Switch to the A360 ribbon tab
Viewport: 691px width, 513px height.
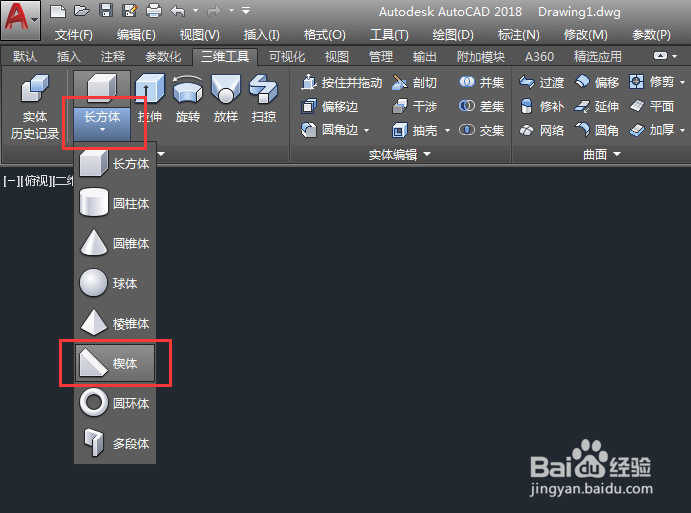coord(539,56)
